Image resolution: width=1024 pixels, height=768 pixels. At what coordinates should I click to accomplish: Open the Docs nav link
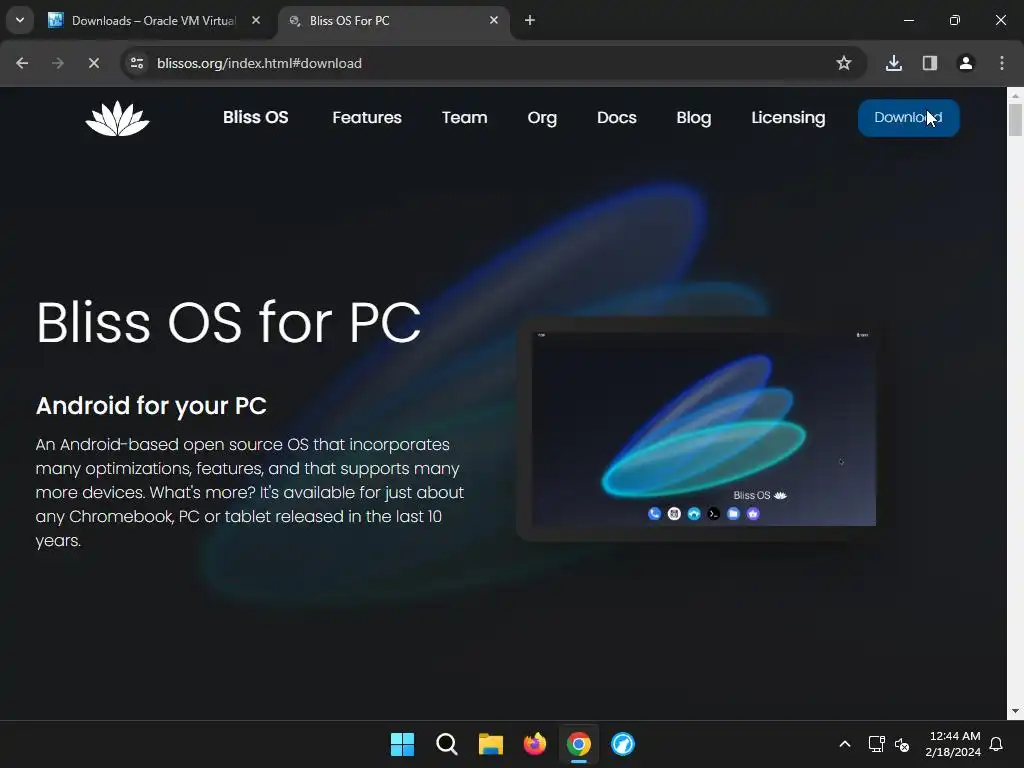point(616,118)
